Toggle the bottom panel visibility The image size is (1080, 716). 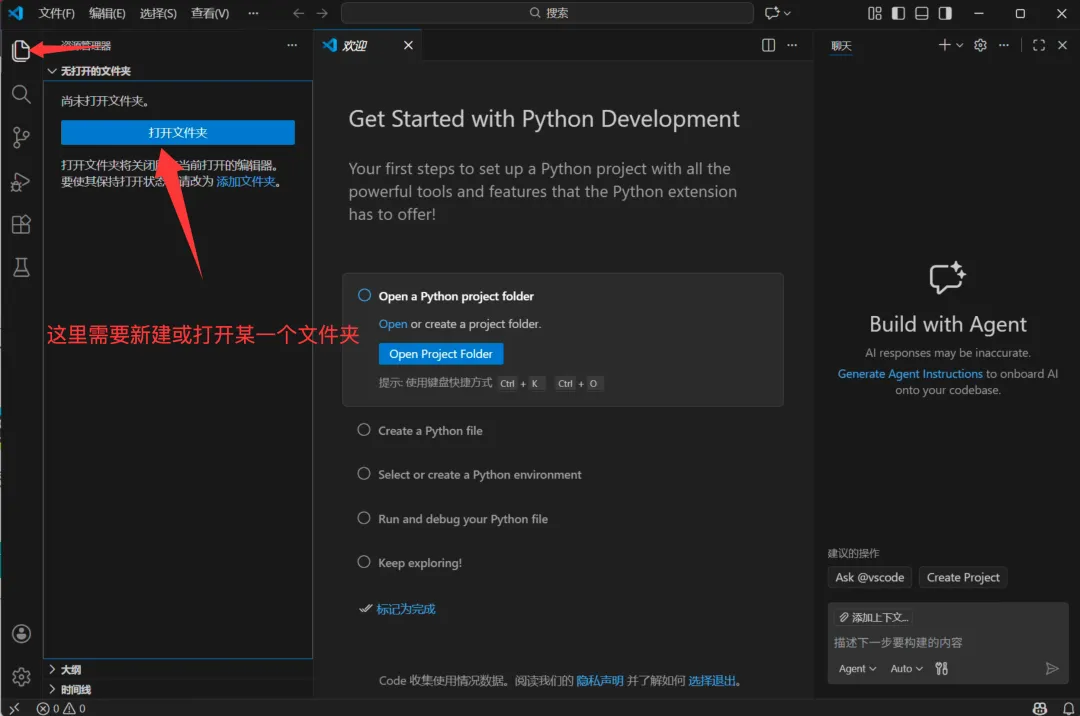[922, 13]
